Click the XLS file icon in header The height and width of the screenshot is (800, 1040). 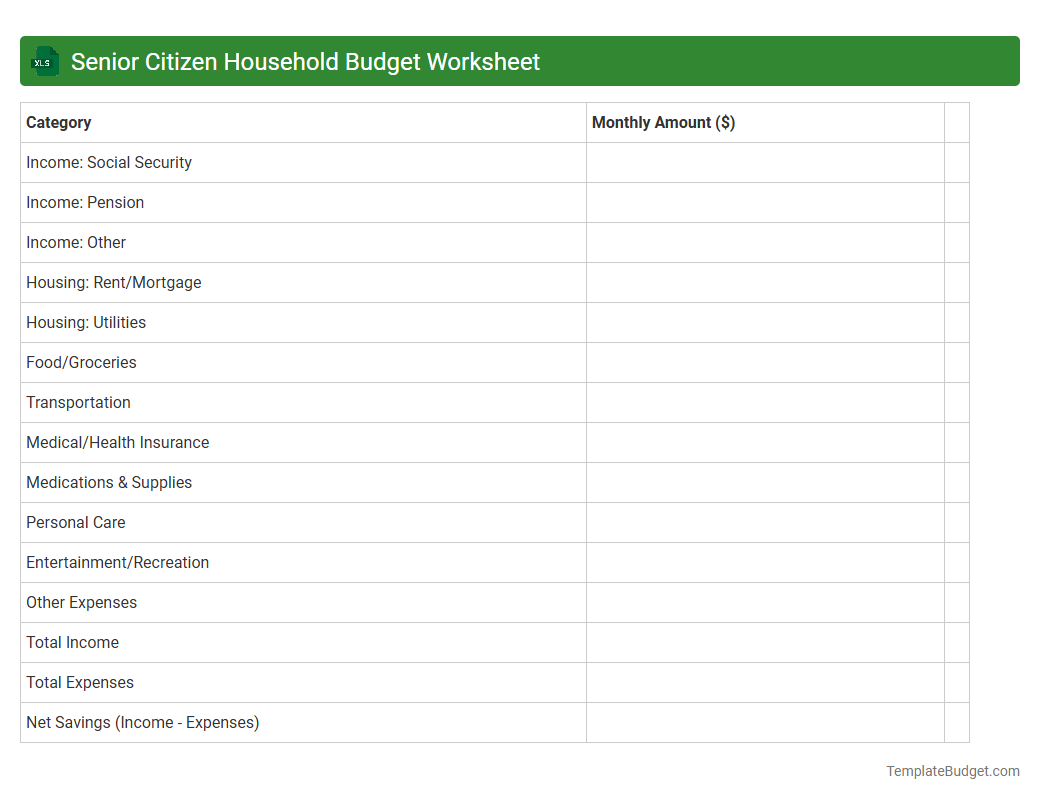pyautogui.click(x=44, y=61)
